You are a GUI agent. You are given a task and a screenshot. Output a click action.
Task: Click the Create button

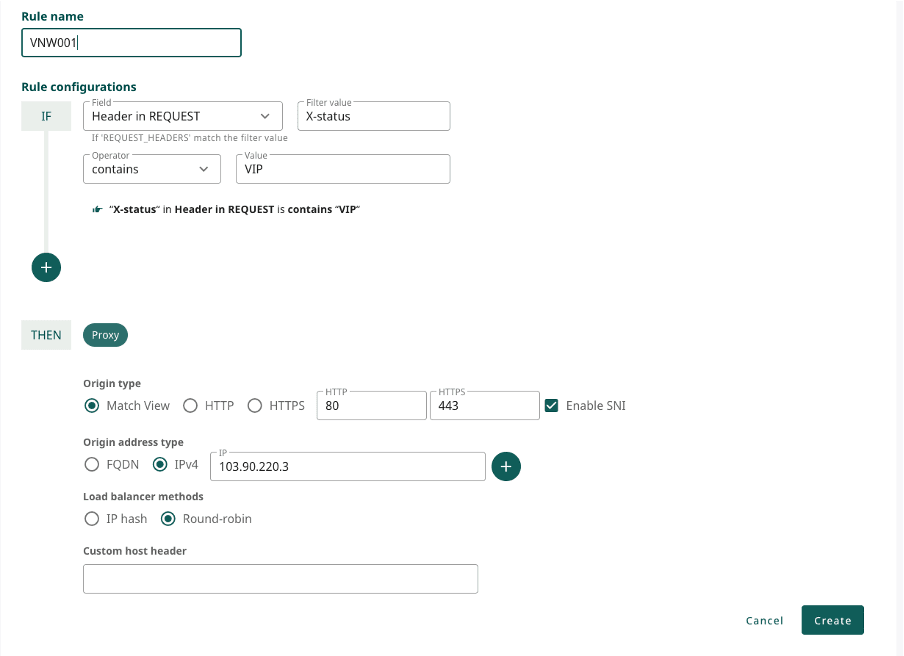pyautogui.click(x=833, y=620)
